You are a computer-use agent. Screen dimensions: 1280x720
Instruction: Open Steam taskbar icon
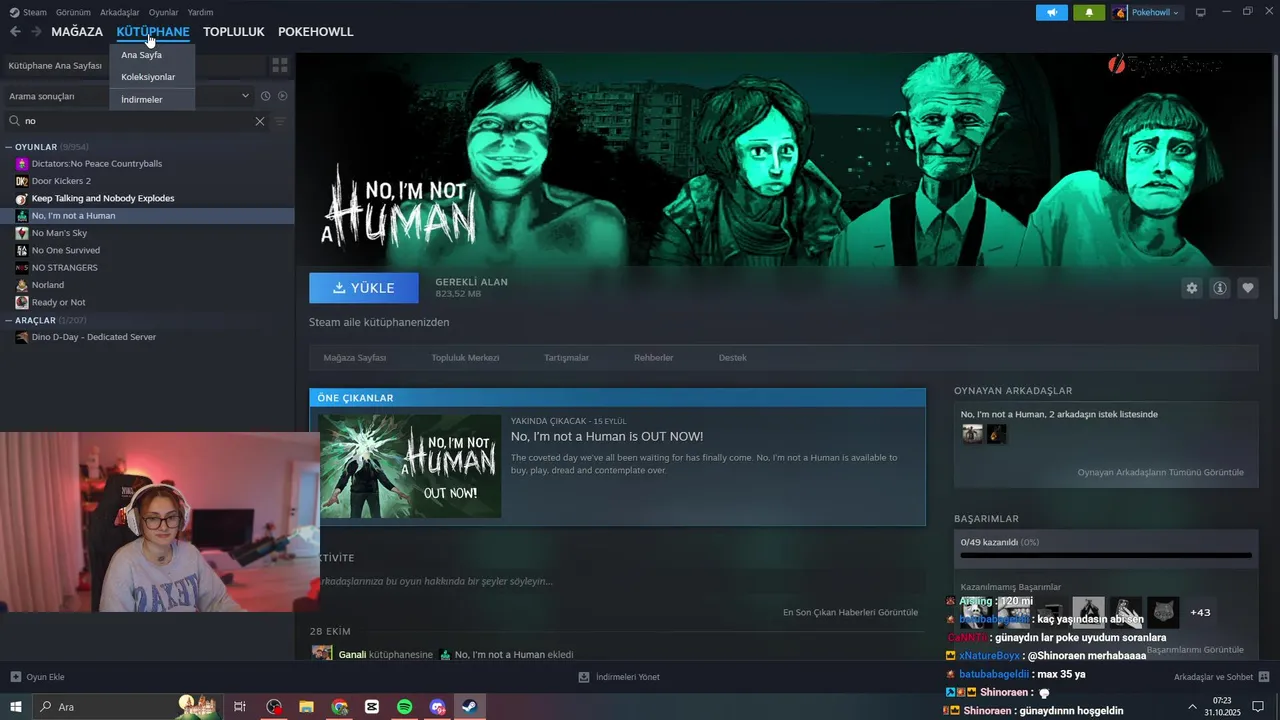[x=469, y=707]
